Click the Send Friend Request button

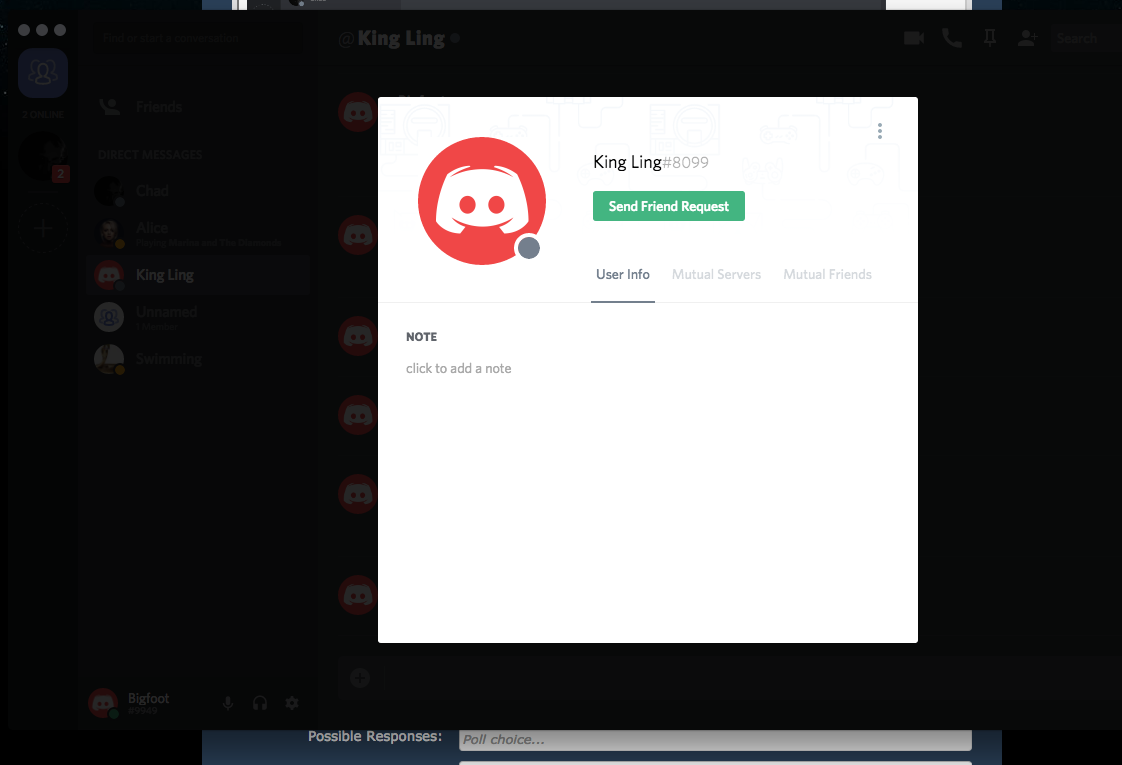coord(668,206)
